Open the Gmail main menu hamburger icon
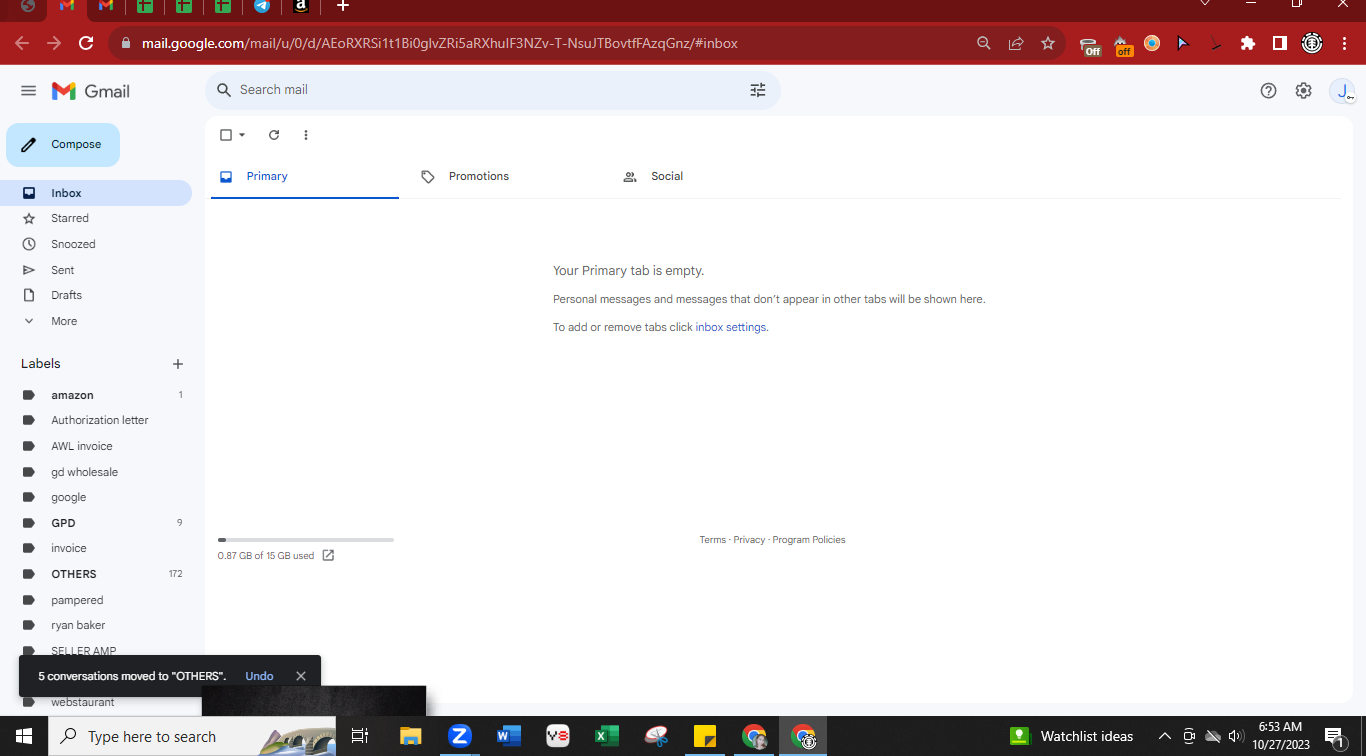This screenshot has width=1366, height=756. [x=28, y=91]
